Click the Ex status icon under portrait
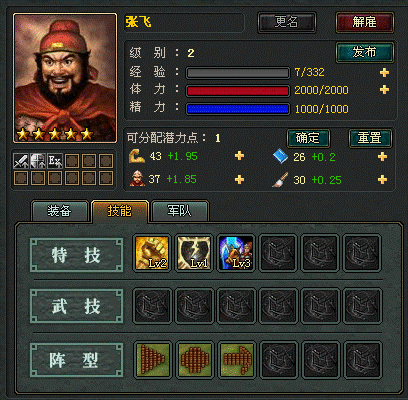Image resolution: width=408 pixels, height=400 pixels. click(55, 161)
